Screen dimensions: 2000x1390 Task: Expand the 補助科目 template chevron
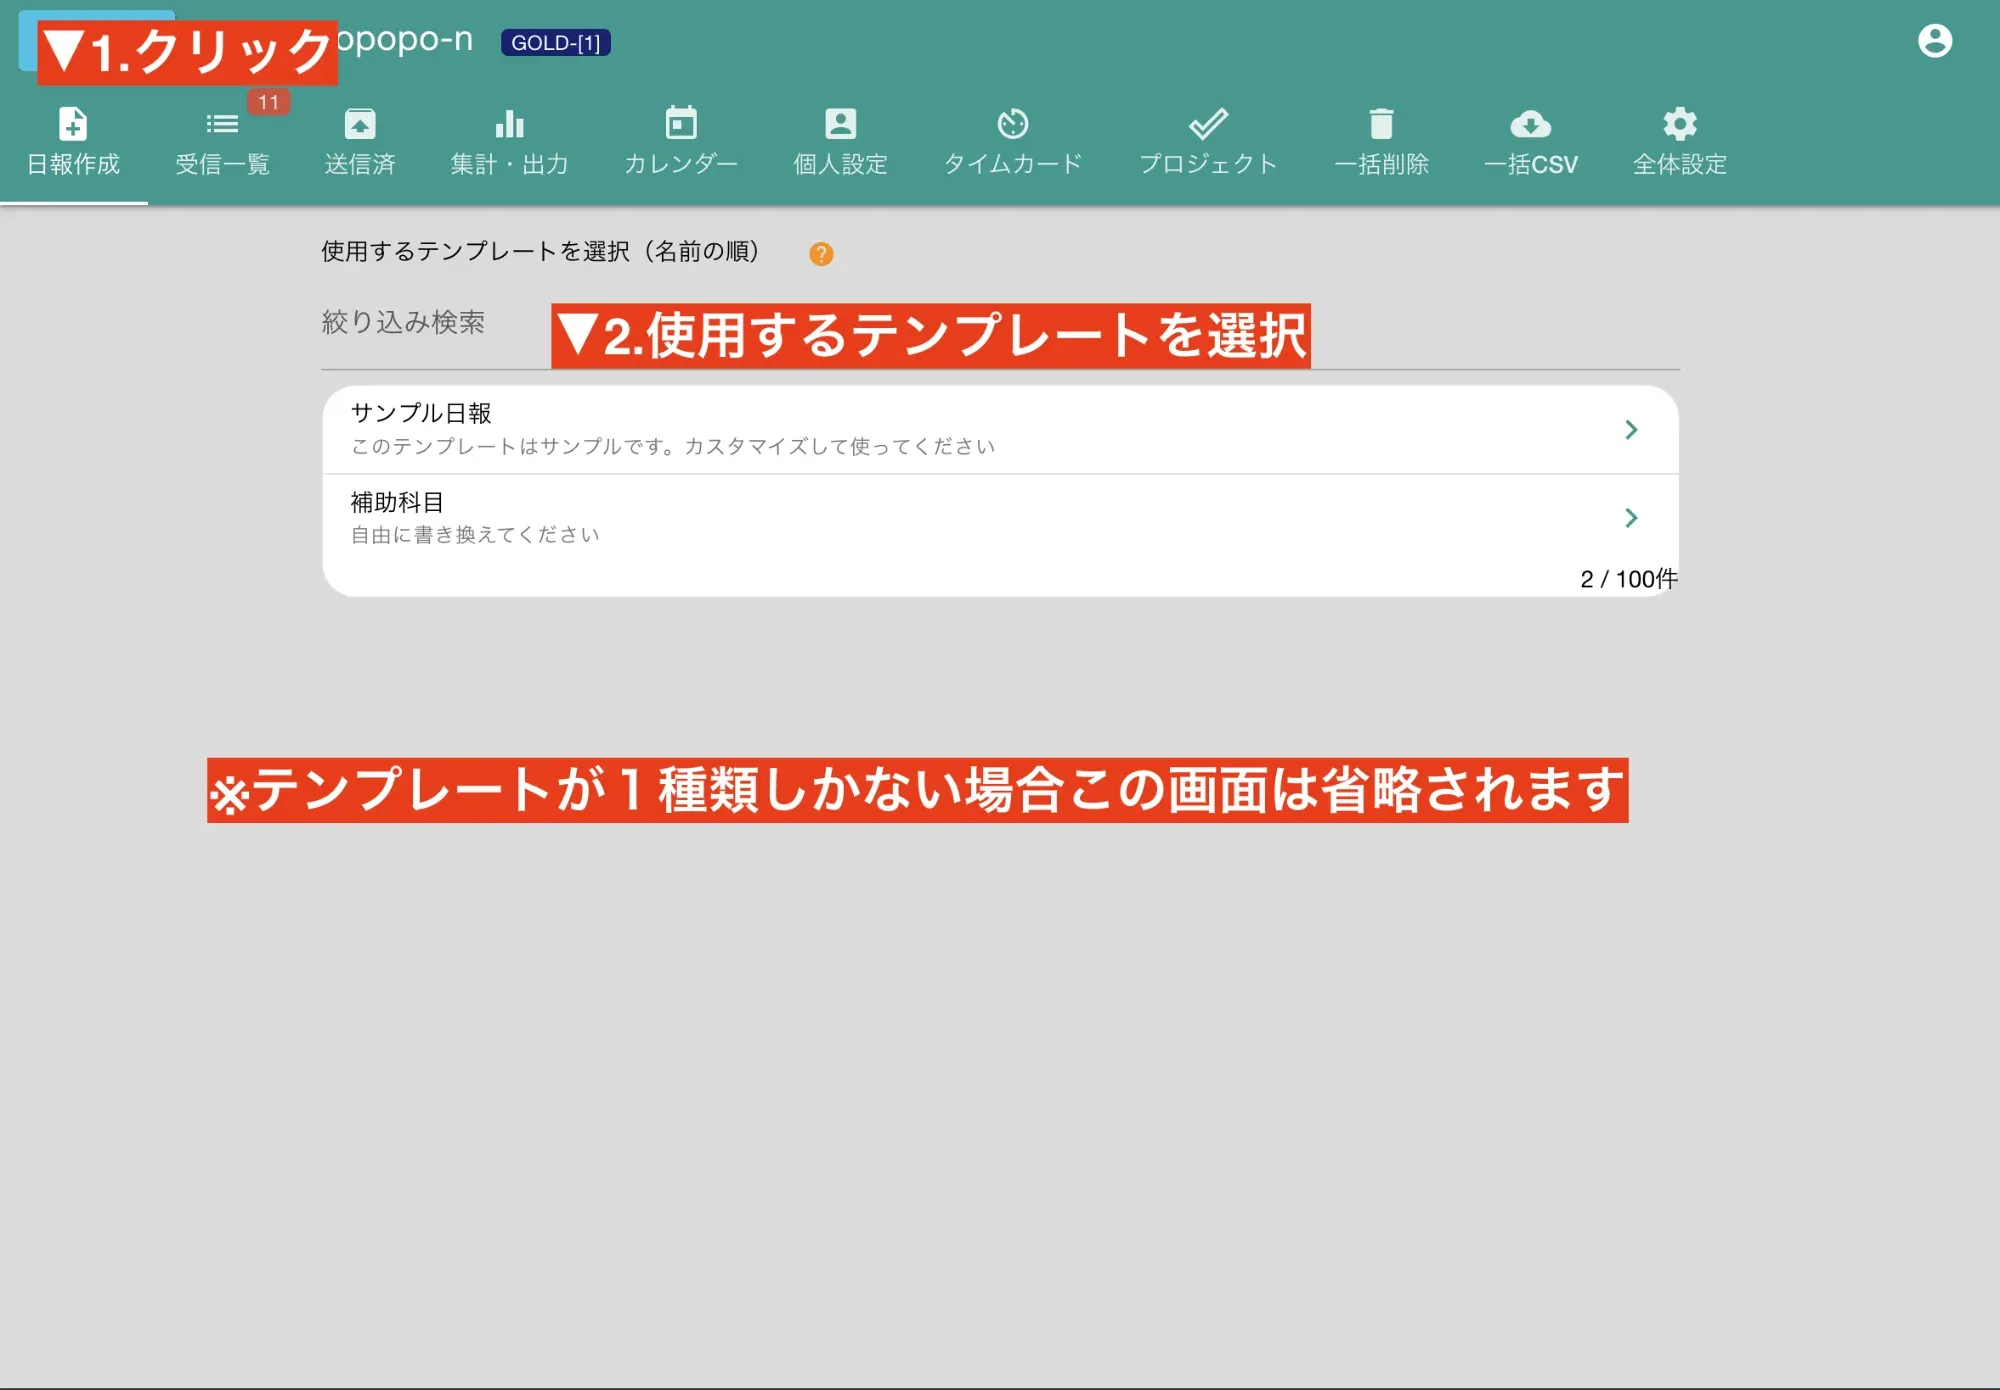1632,517
